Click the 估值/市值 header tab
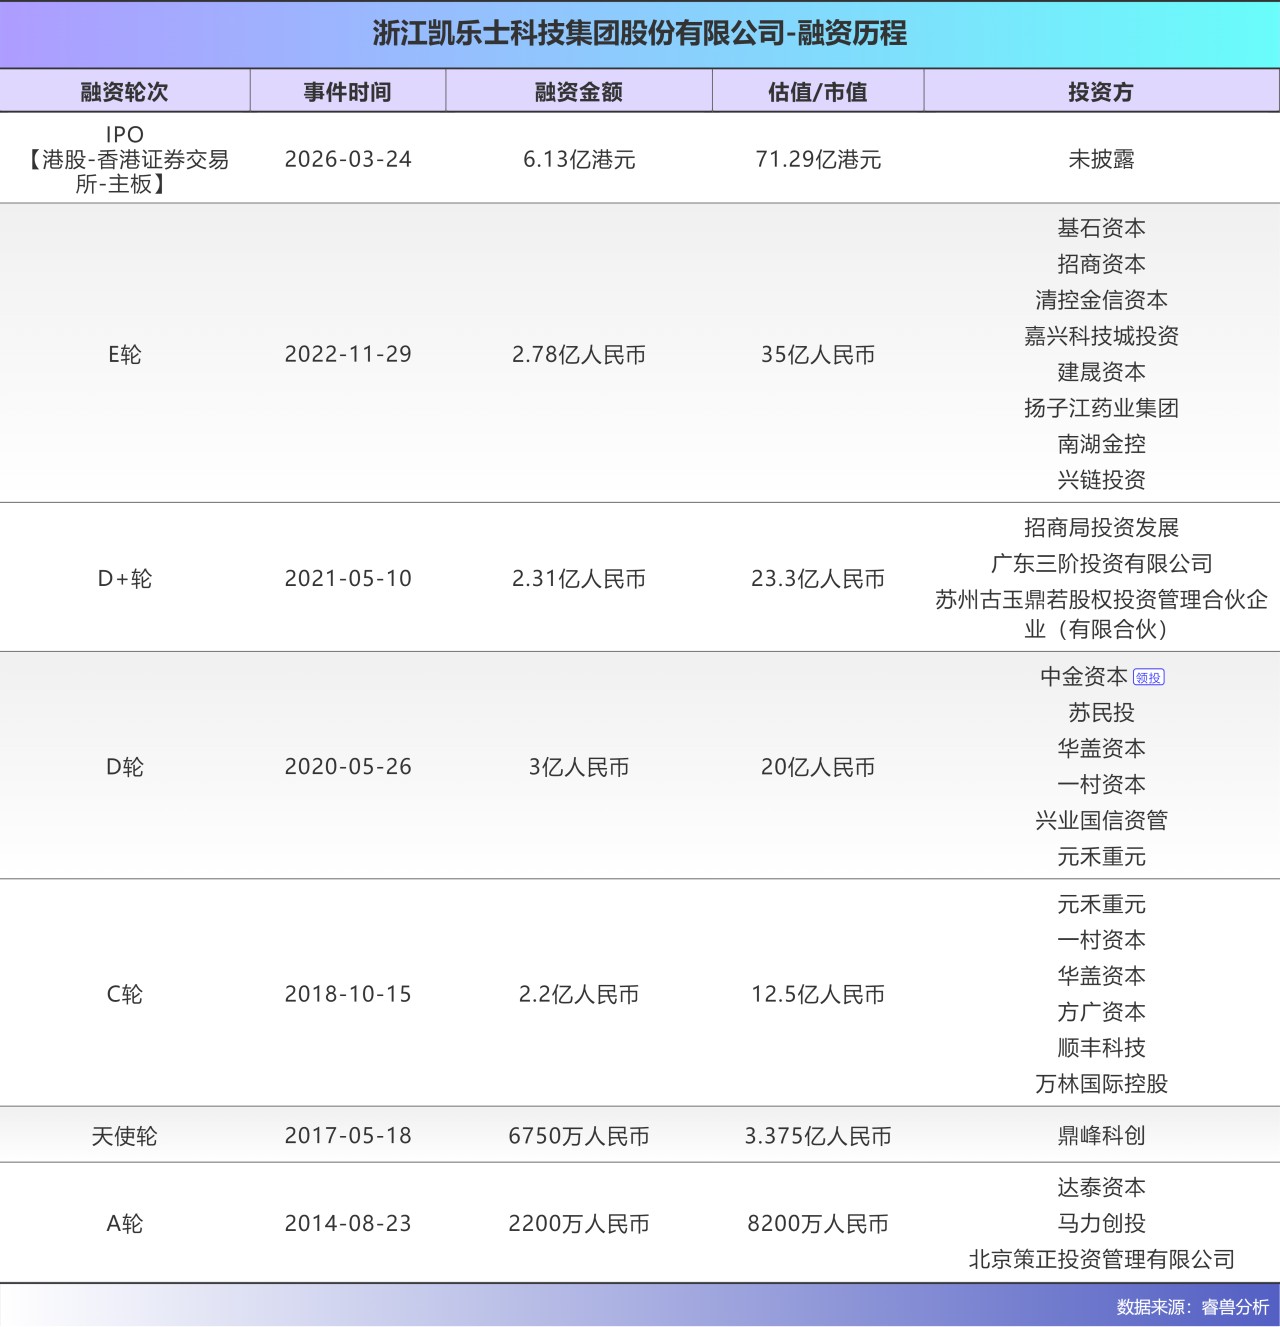The width and height of the screenshot is (1280, 1327). [817, 90]
